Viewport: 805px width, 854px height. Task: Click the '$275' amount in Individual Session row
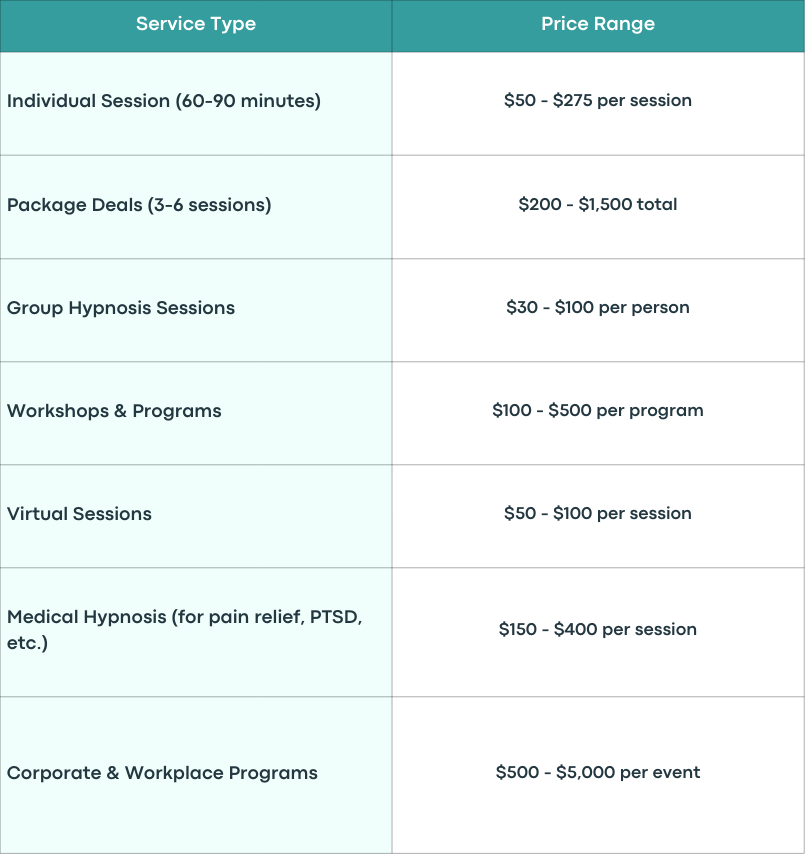tap(572, 100)
